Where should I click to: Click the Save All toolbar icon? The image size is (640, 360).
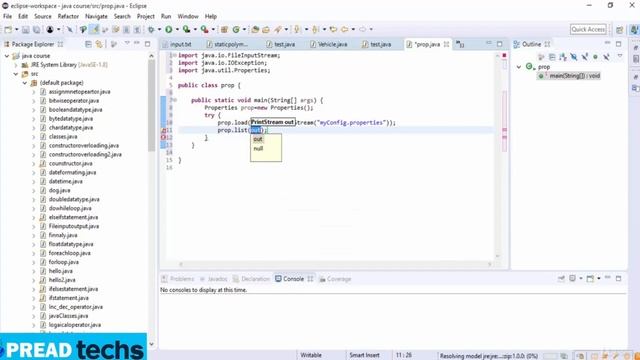[36, 29]
